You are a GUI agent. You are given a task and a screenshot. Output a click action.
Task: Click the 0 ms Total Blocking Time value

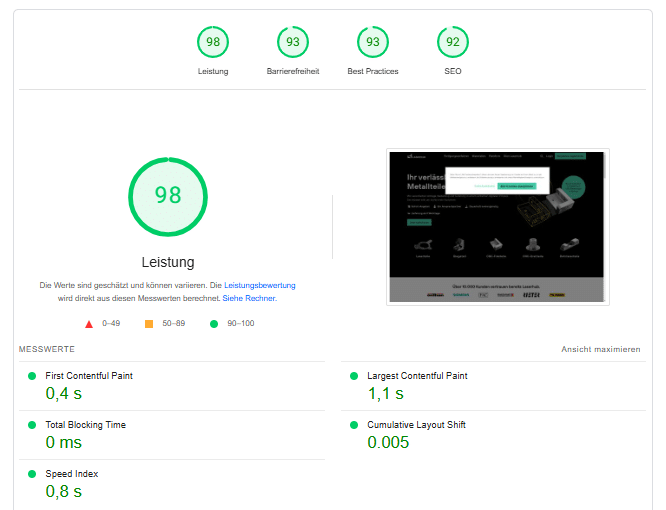coord(64,442)
